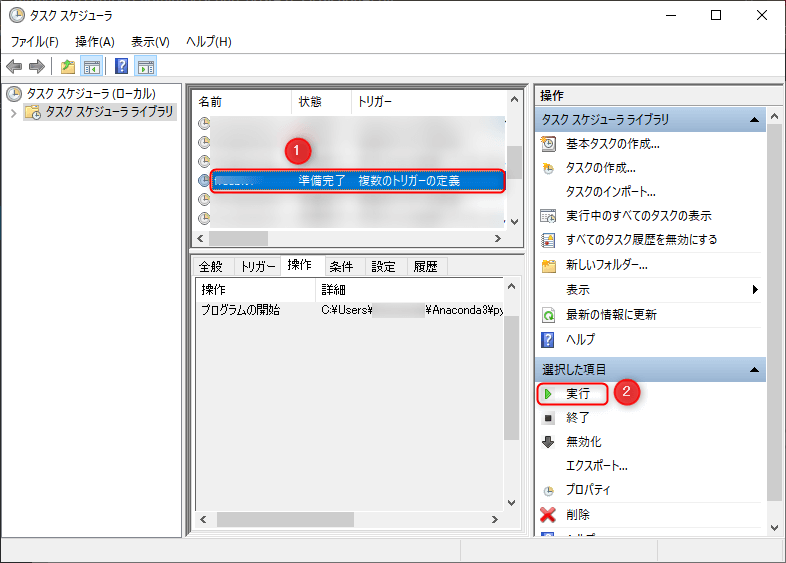Click 最新の情報に更新 action

pos(611,314)
